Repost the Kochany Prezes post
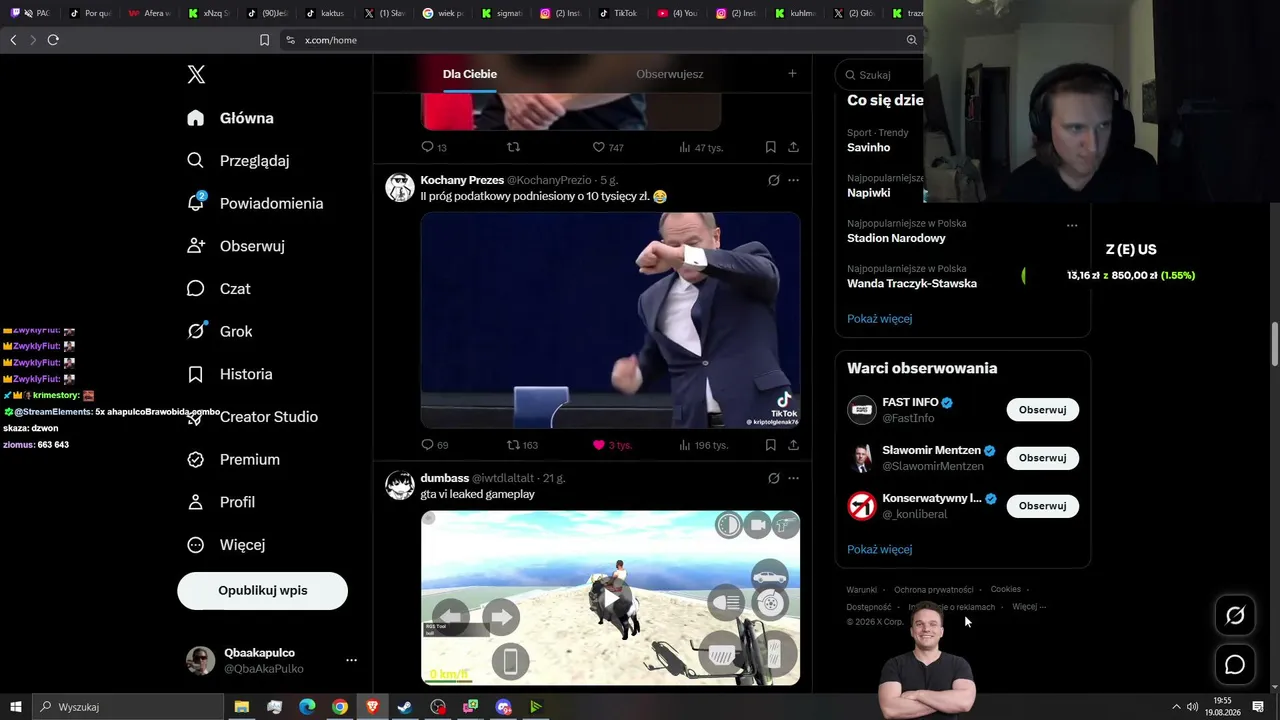 click(x=522, y=445)
